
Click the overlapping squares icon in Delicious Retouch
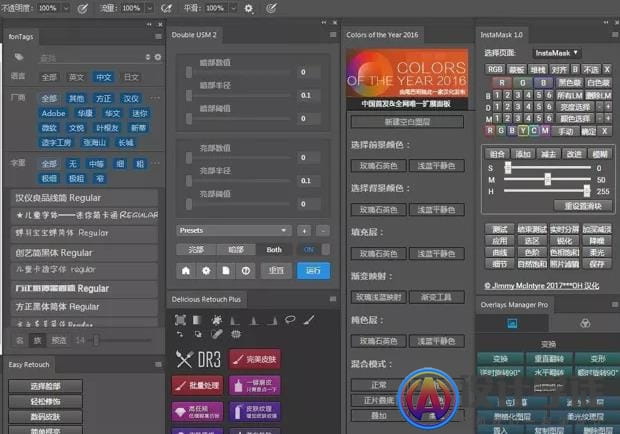pyautogui.click(x=198, y=334)
